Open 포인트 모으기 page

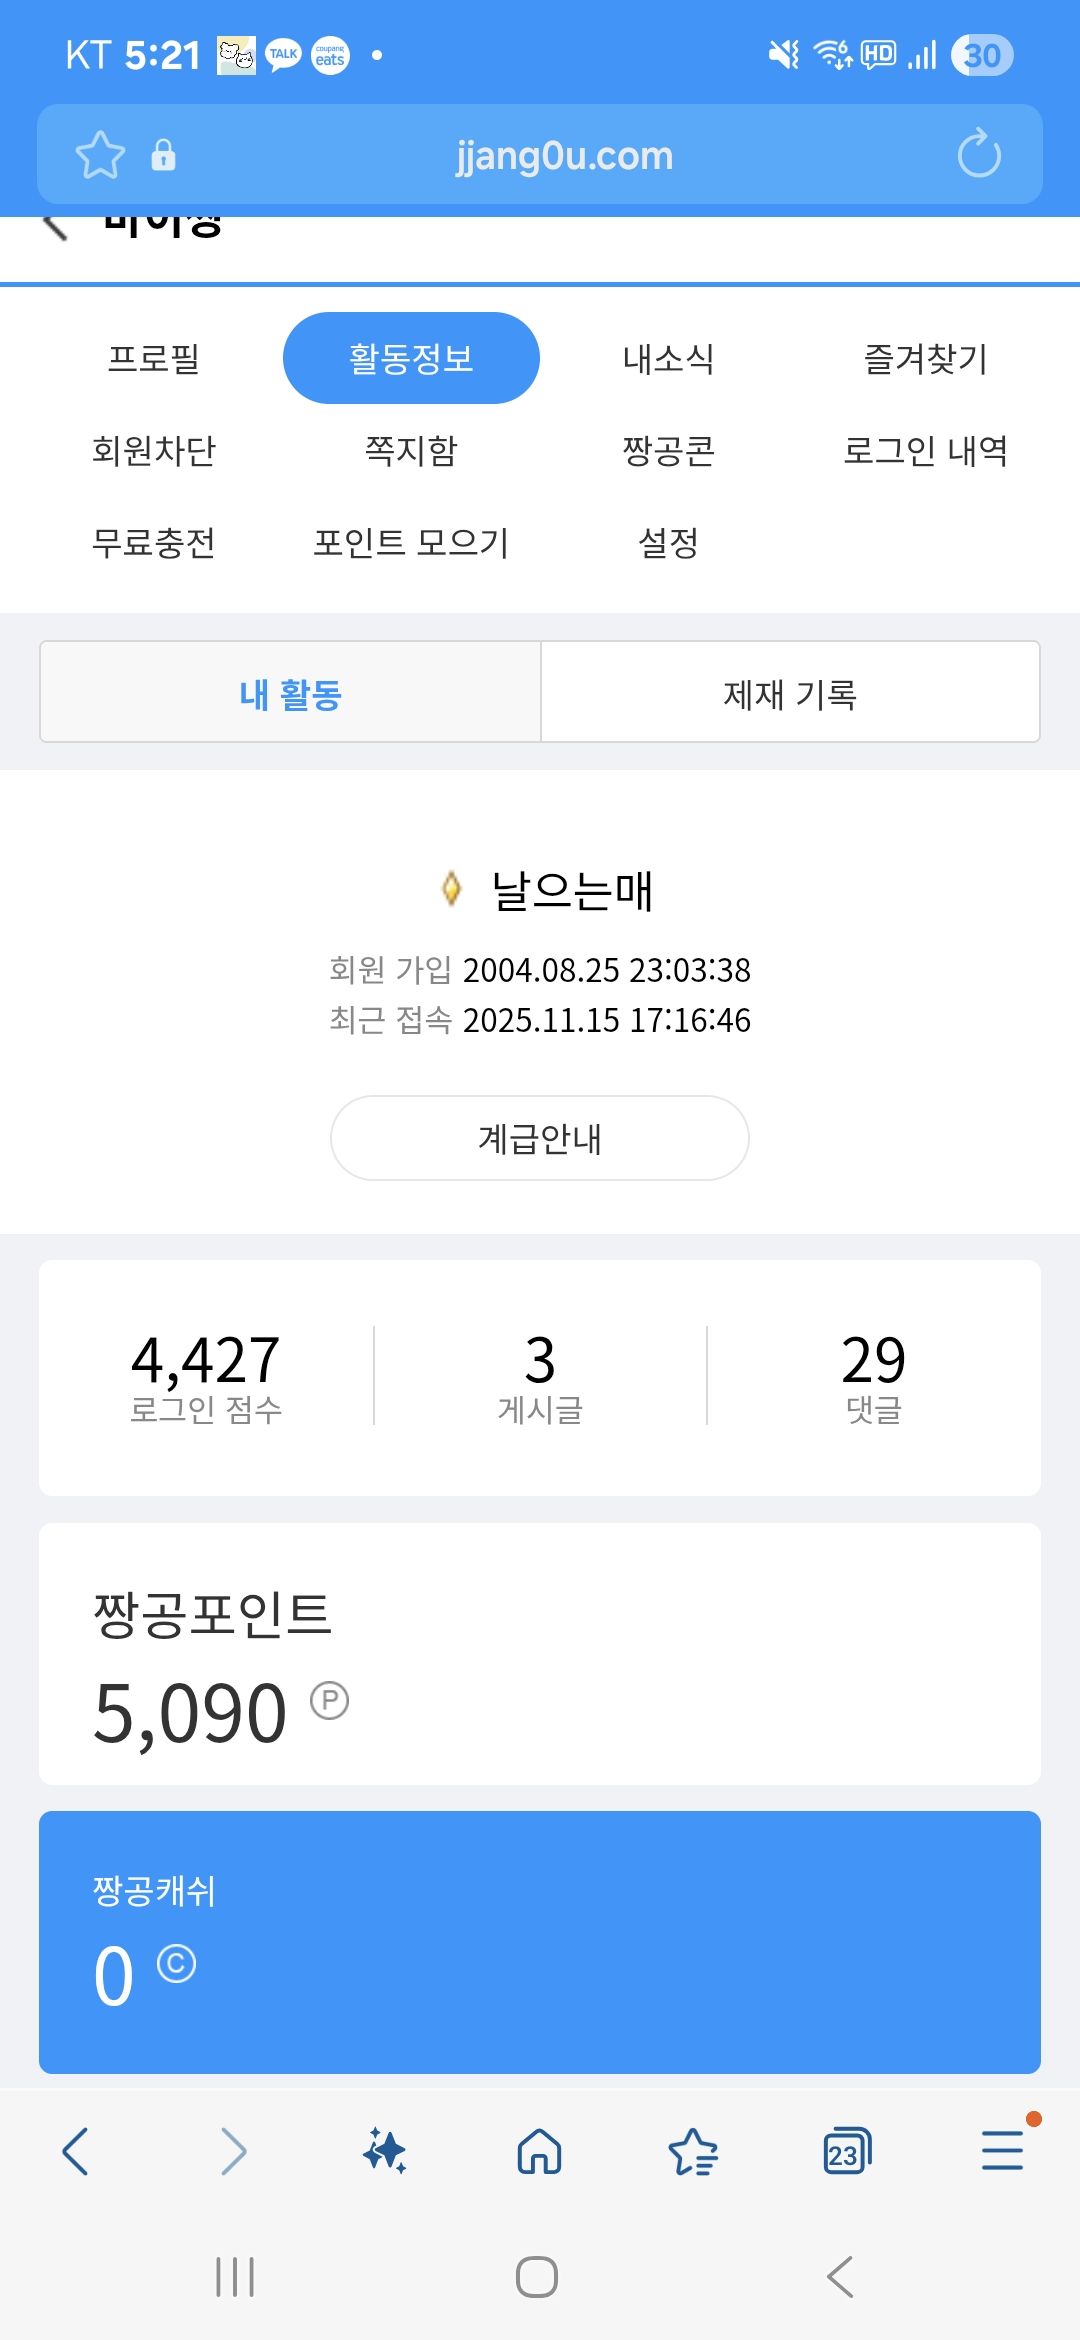[x=411, y=542]
